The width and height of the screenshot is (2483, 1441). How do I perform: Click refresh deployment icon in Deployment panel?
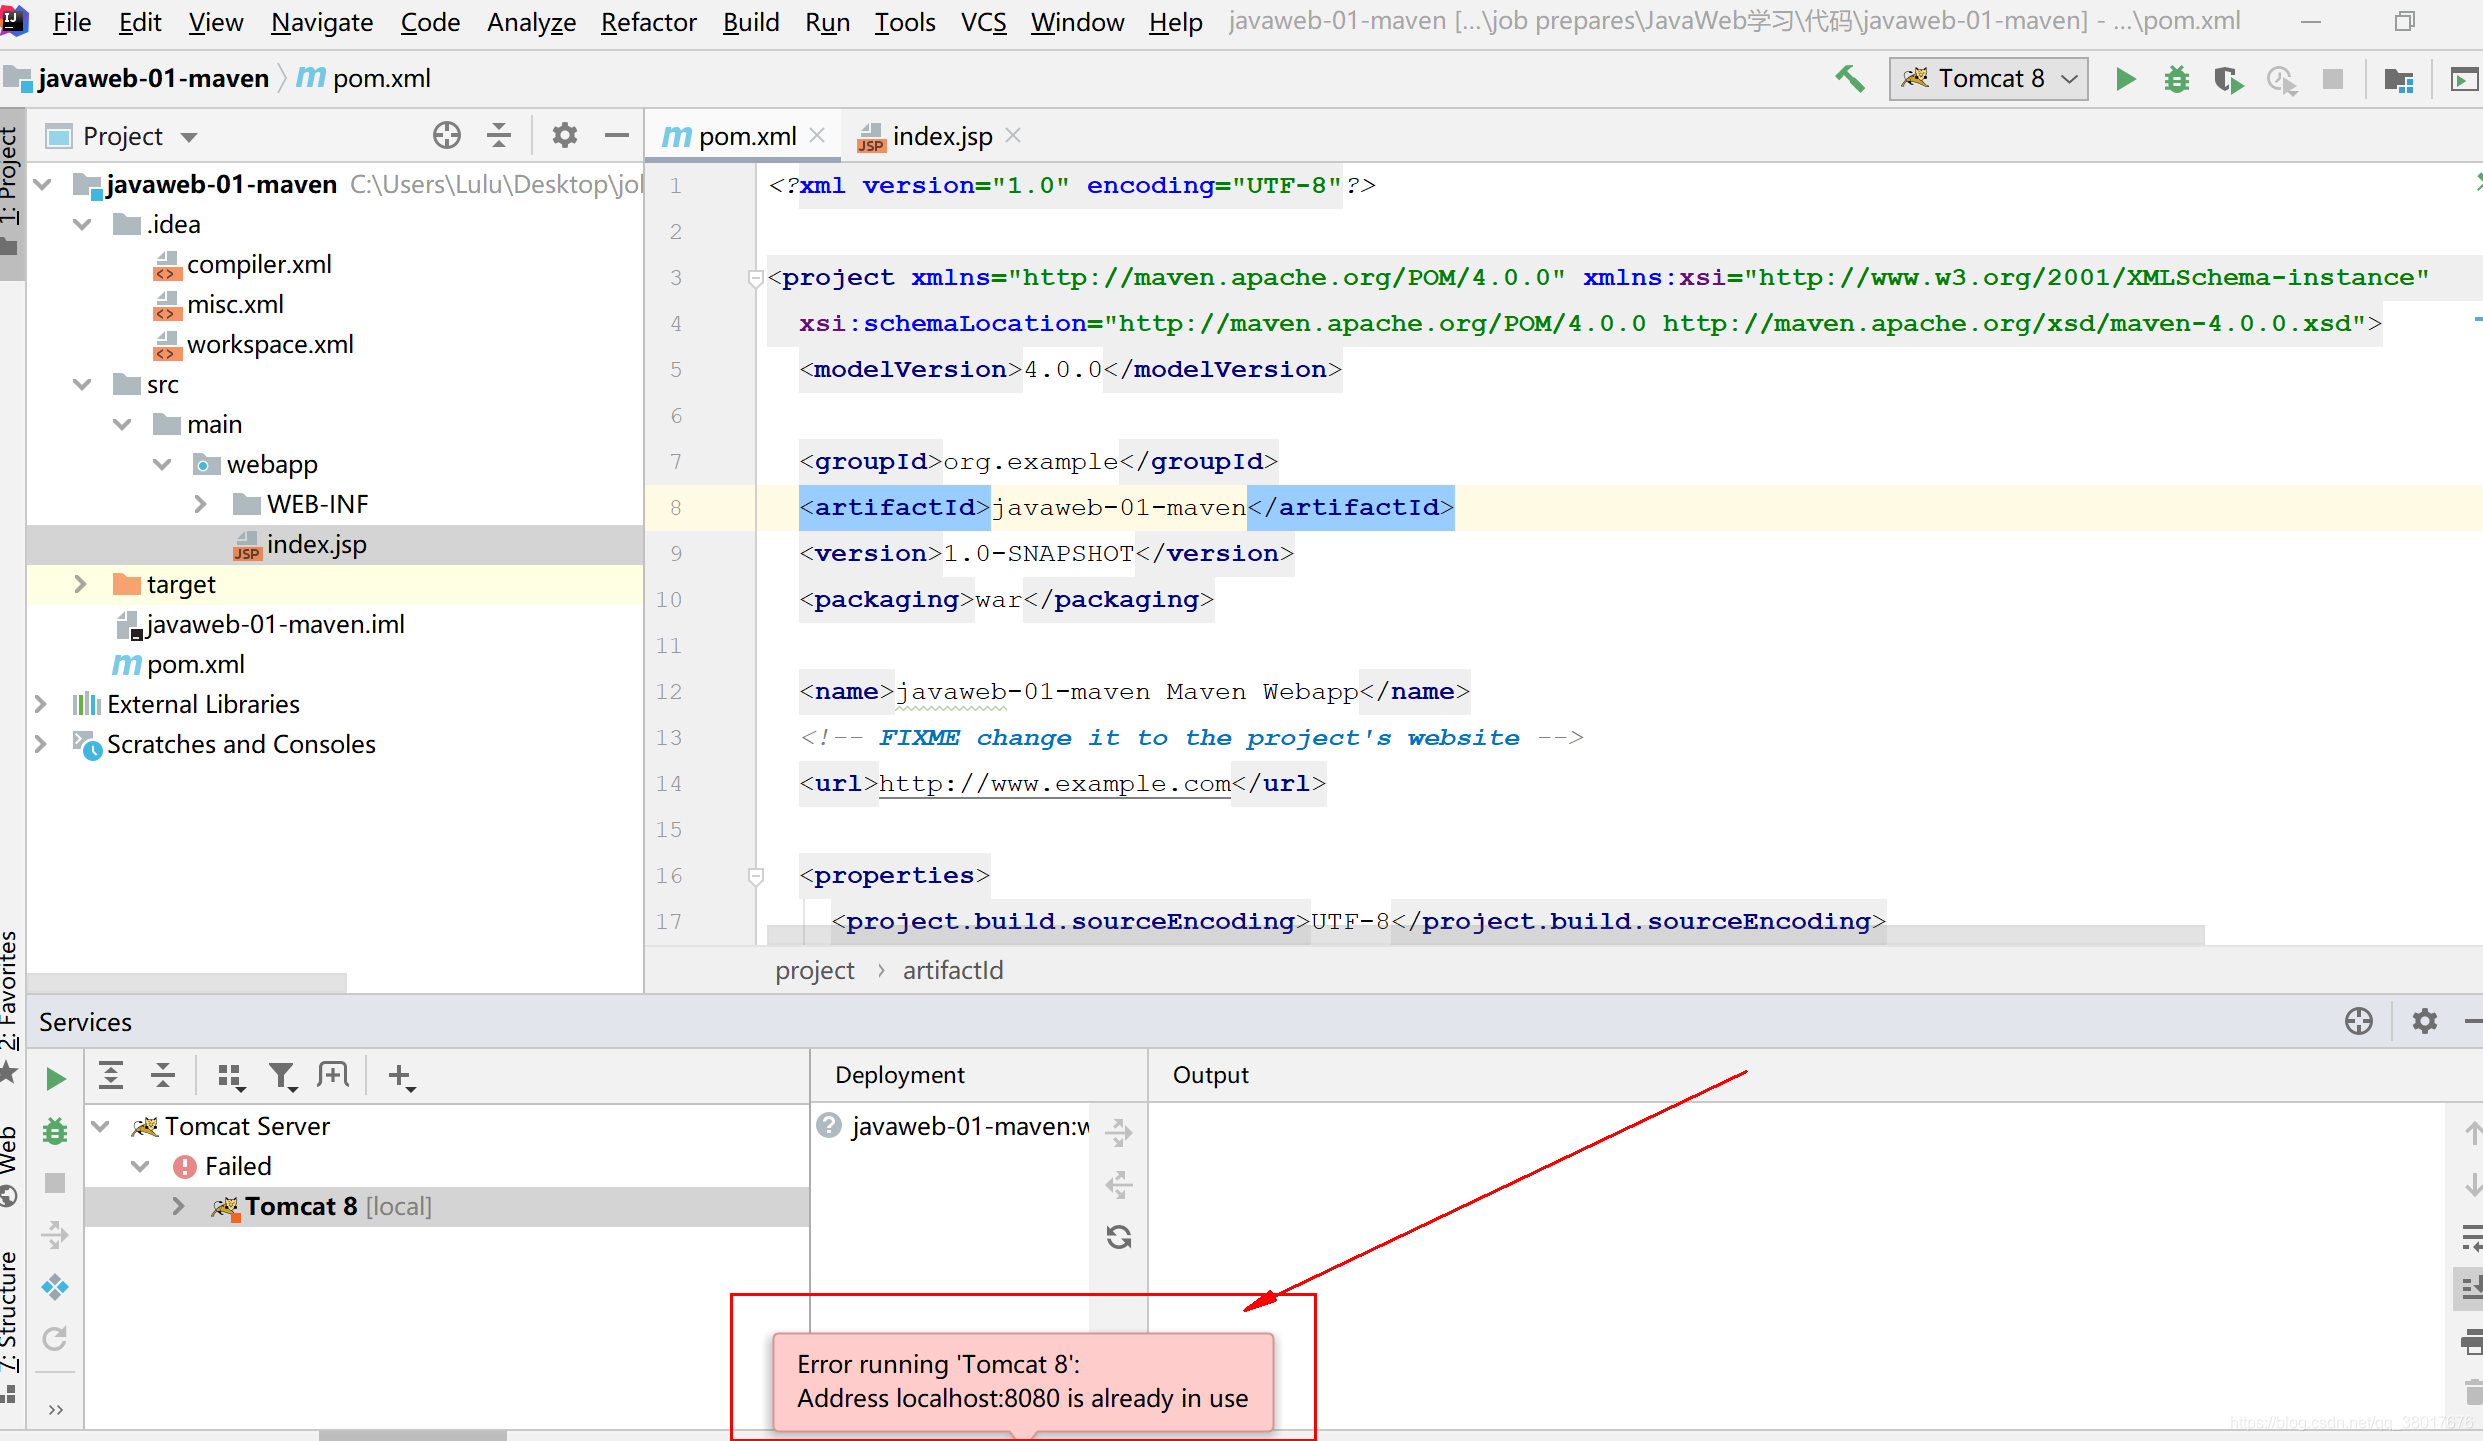click(1119, 1237)
